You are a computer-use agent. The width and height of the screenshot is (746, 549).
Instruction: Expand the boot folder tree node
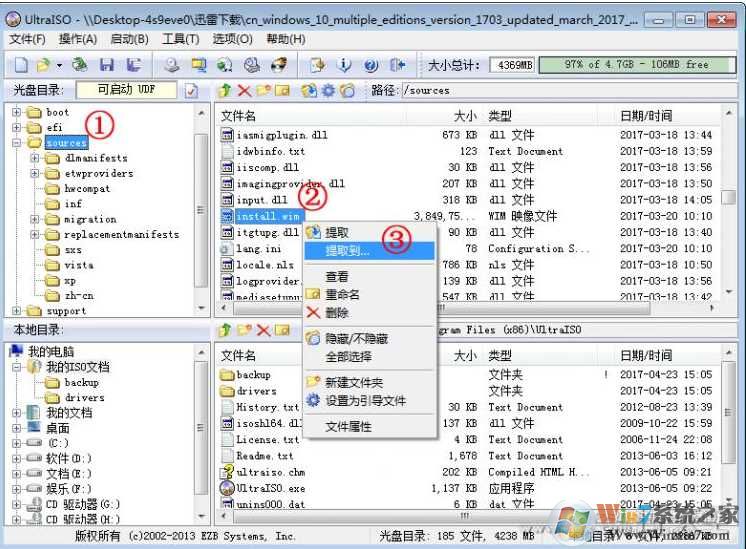click(x=17, y=113)
